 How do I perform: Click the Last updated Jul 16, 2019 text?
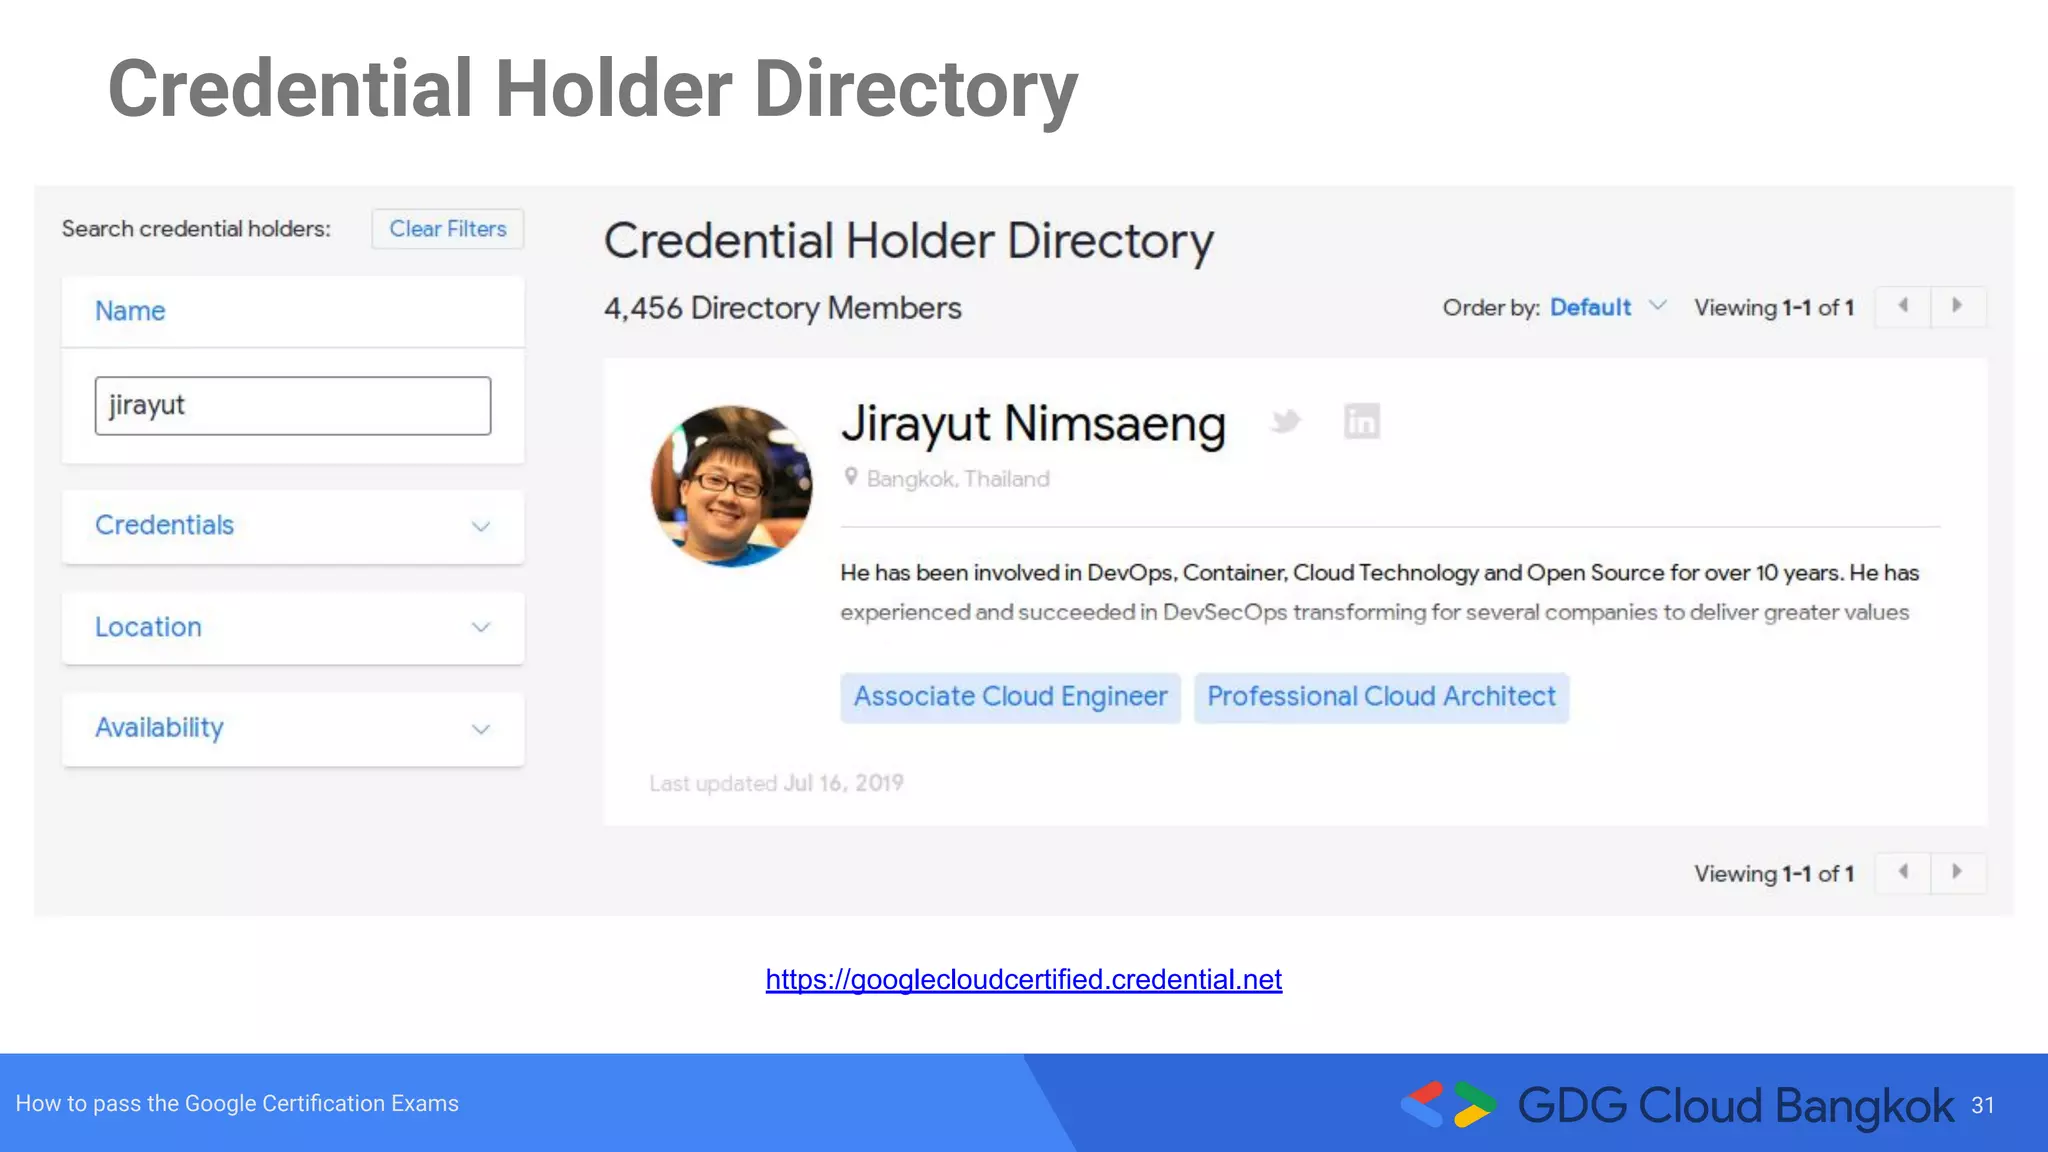point(776,783)
